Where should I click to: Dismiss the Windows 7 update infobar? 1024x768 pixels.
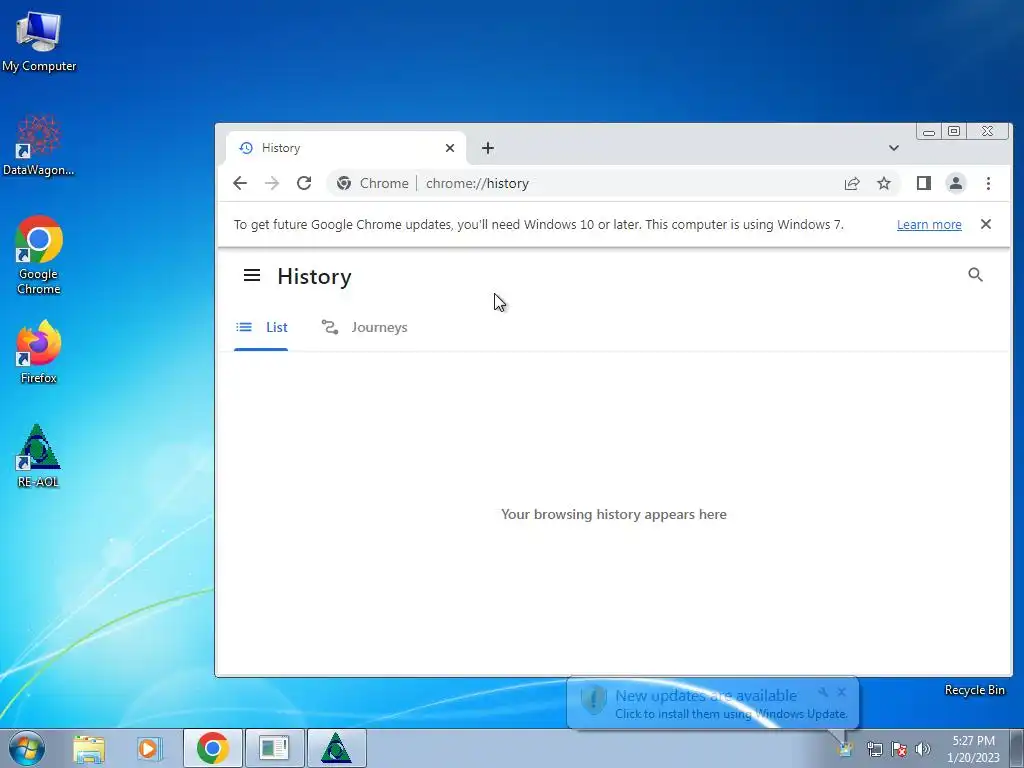coord(986,224)
